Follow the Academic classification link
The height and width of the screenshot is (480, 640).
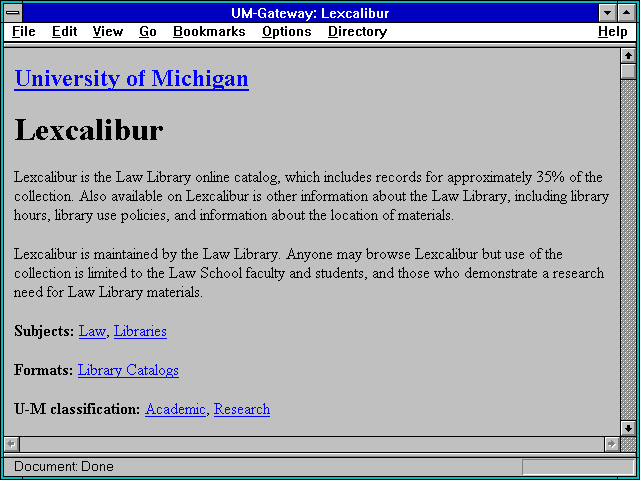click(175, 409)
